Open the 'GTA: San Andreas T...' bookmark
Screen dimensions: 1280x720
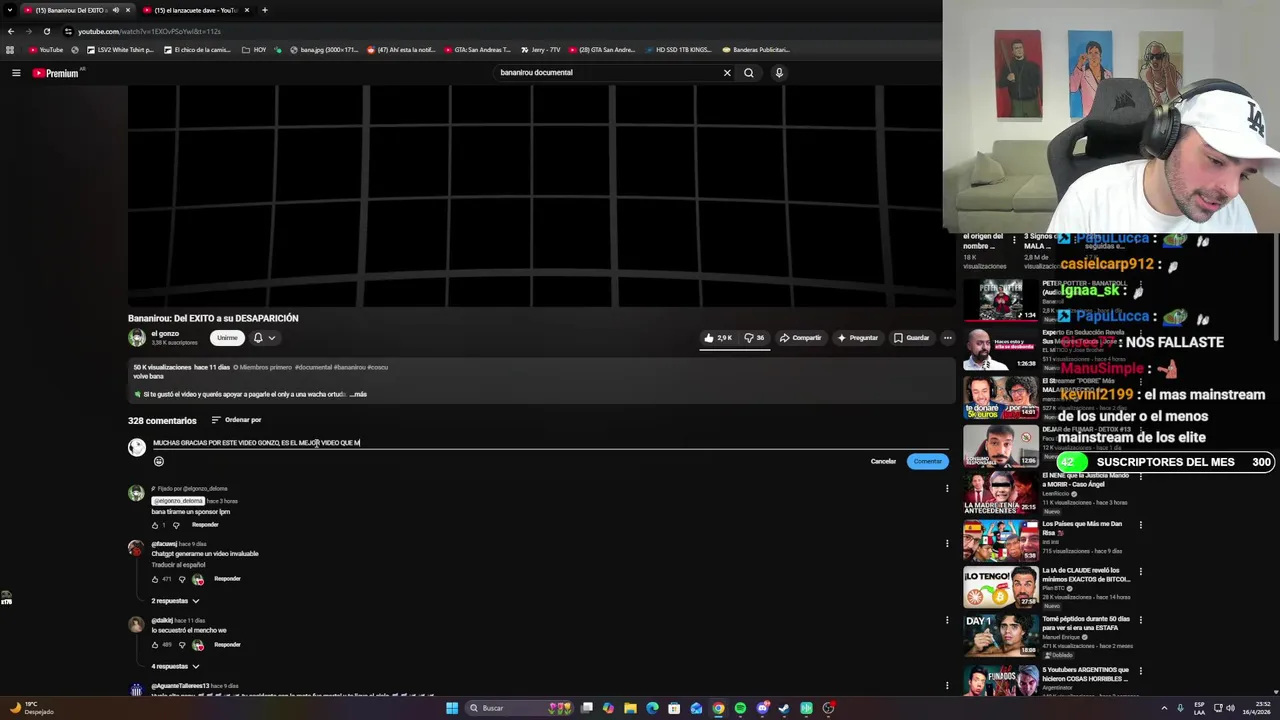click(477, 50)
